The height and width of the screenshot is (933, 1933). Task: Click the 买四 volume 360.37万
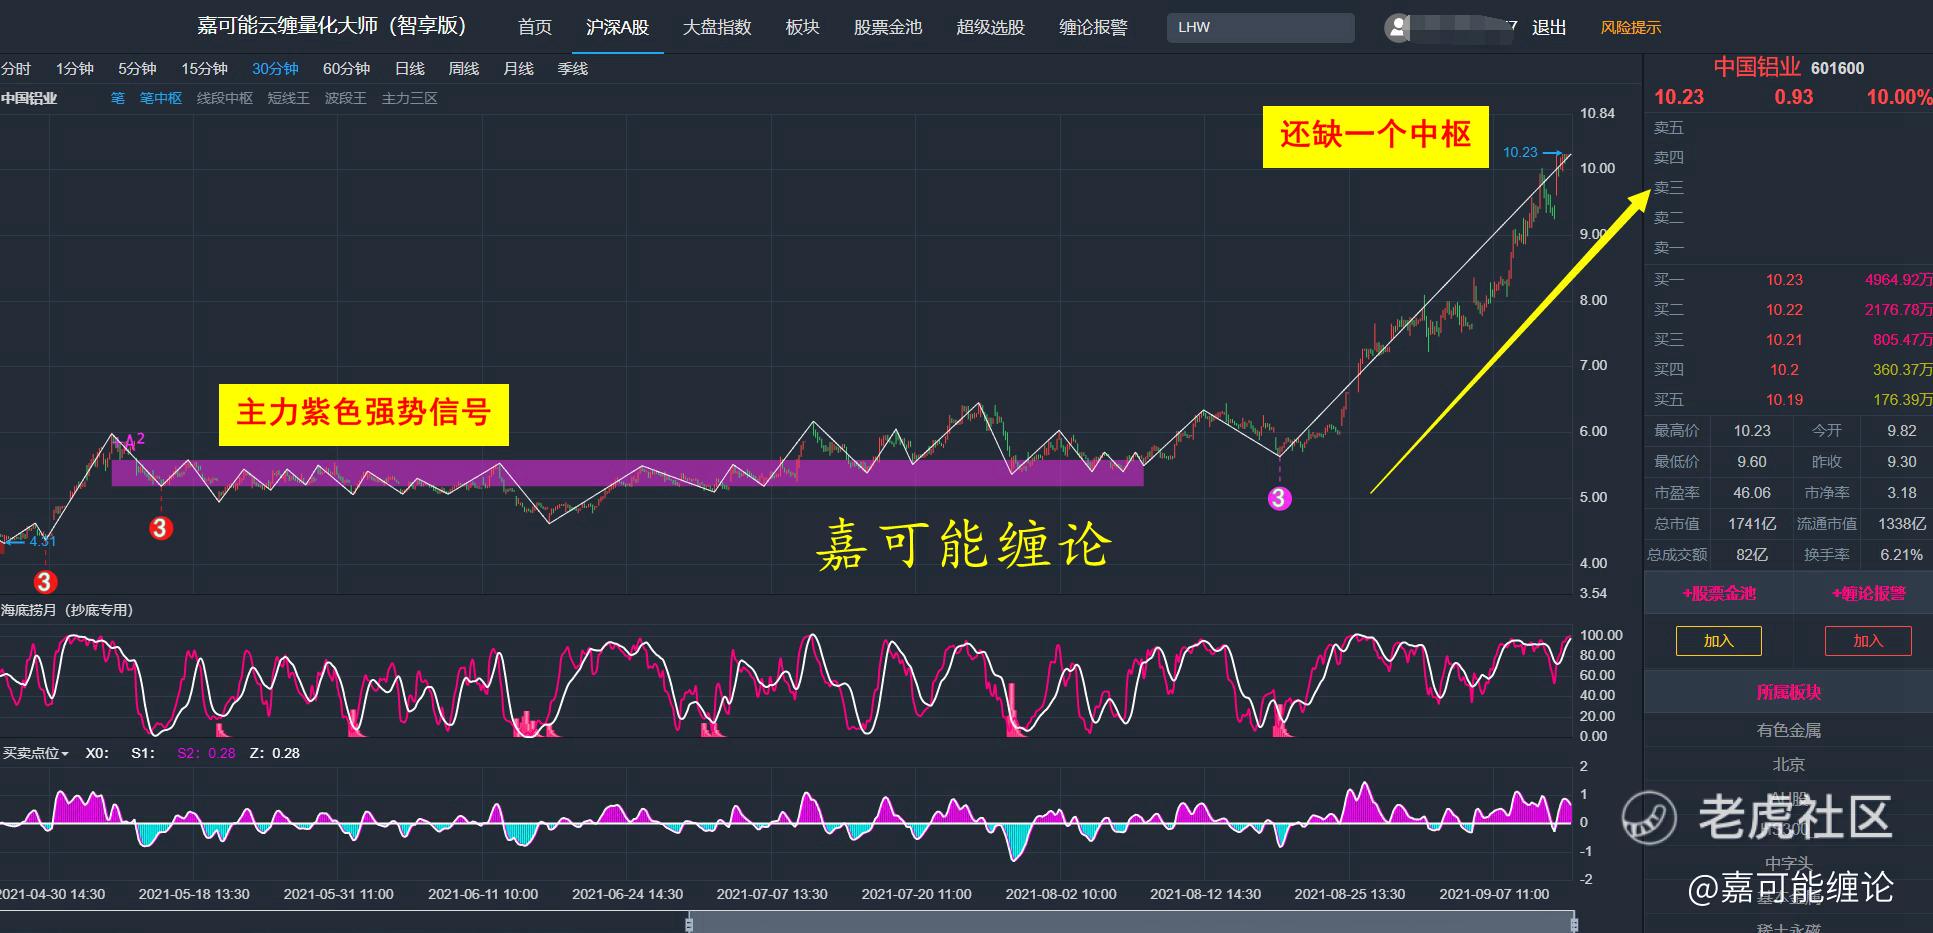pos(1902,370)
